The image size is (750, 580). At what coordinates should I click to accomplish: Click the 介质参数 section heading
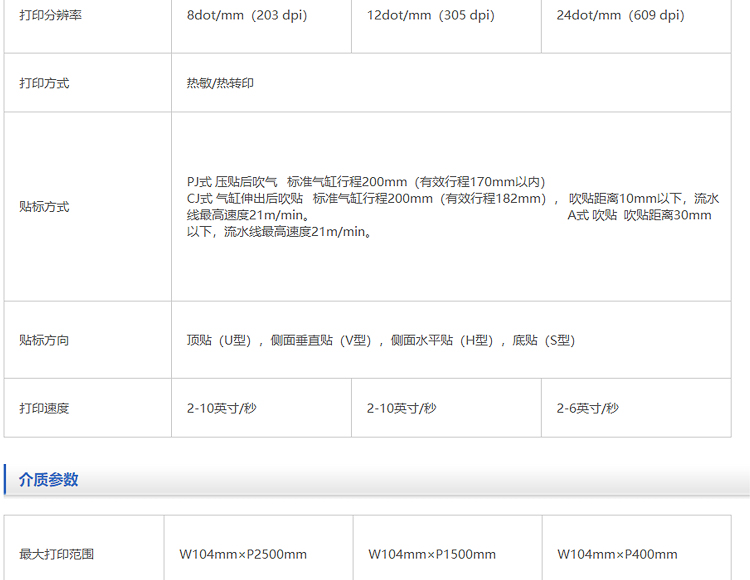coord(48,480)
